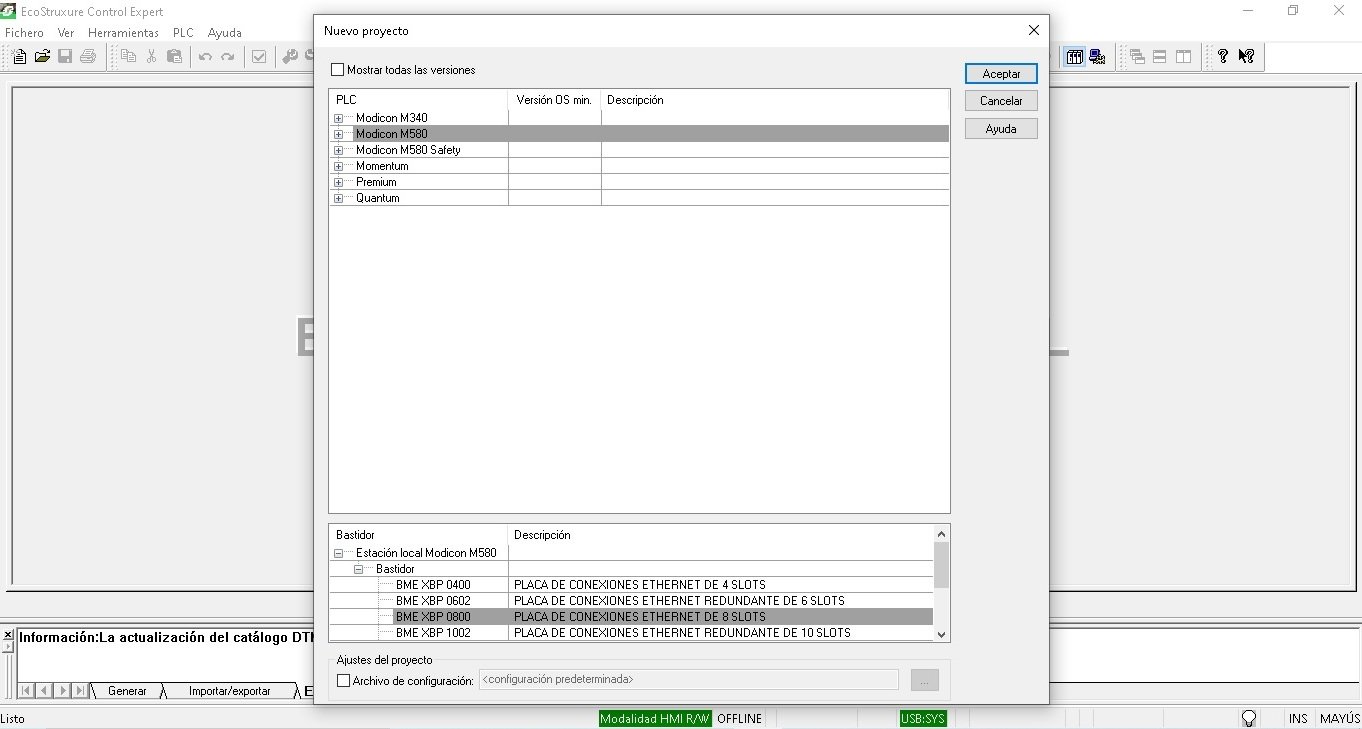Click the Cascade windows icon
1362x729 pixels.
(1137, 57)
